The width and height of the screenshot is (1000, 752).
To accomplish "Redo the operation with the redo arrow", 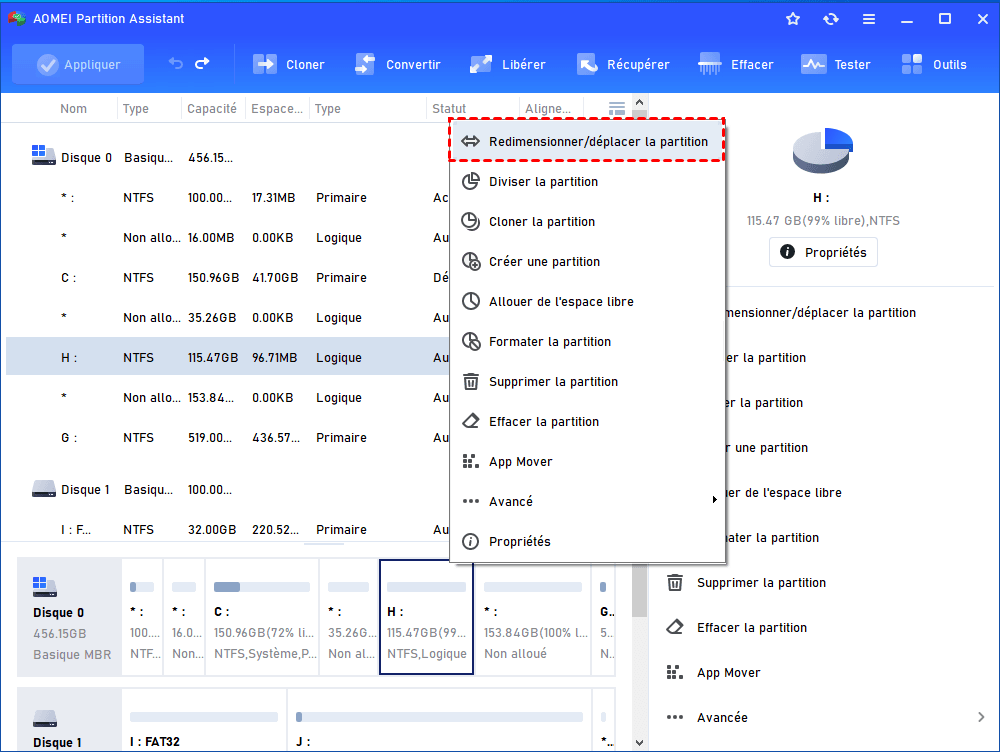I will coord(202,64).
